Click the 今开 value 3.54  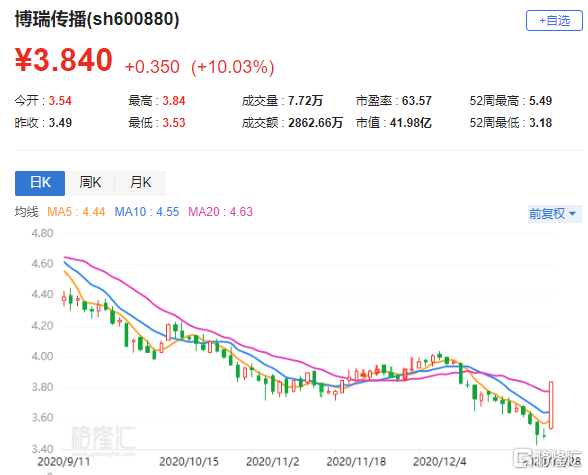(60, 101)
